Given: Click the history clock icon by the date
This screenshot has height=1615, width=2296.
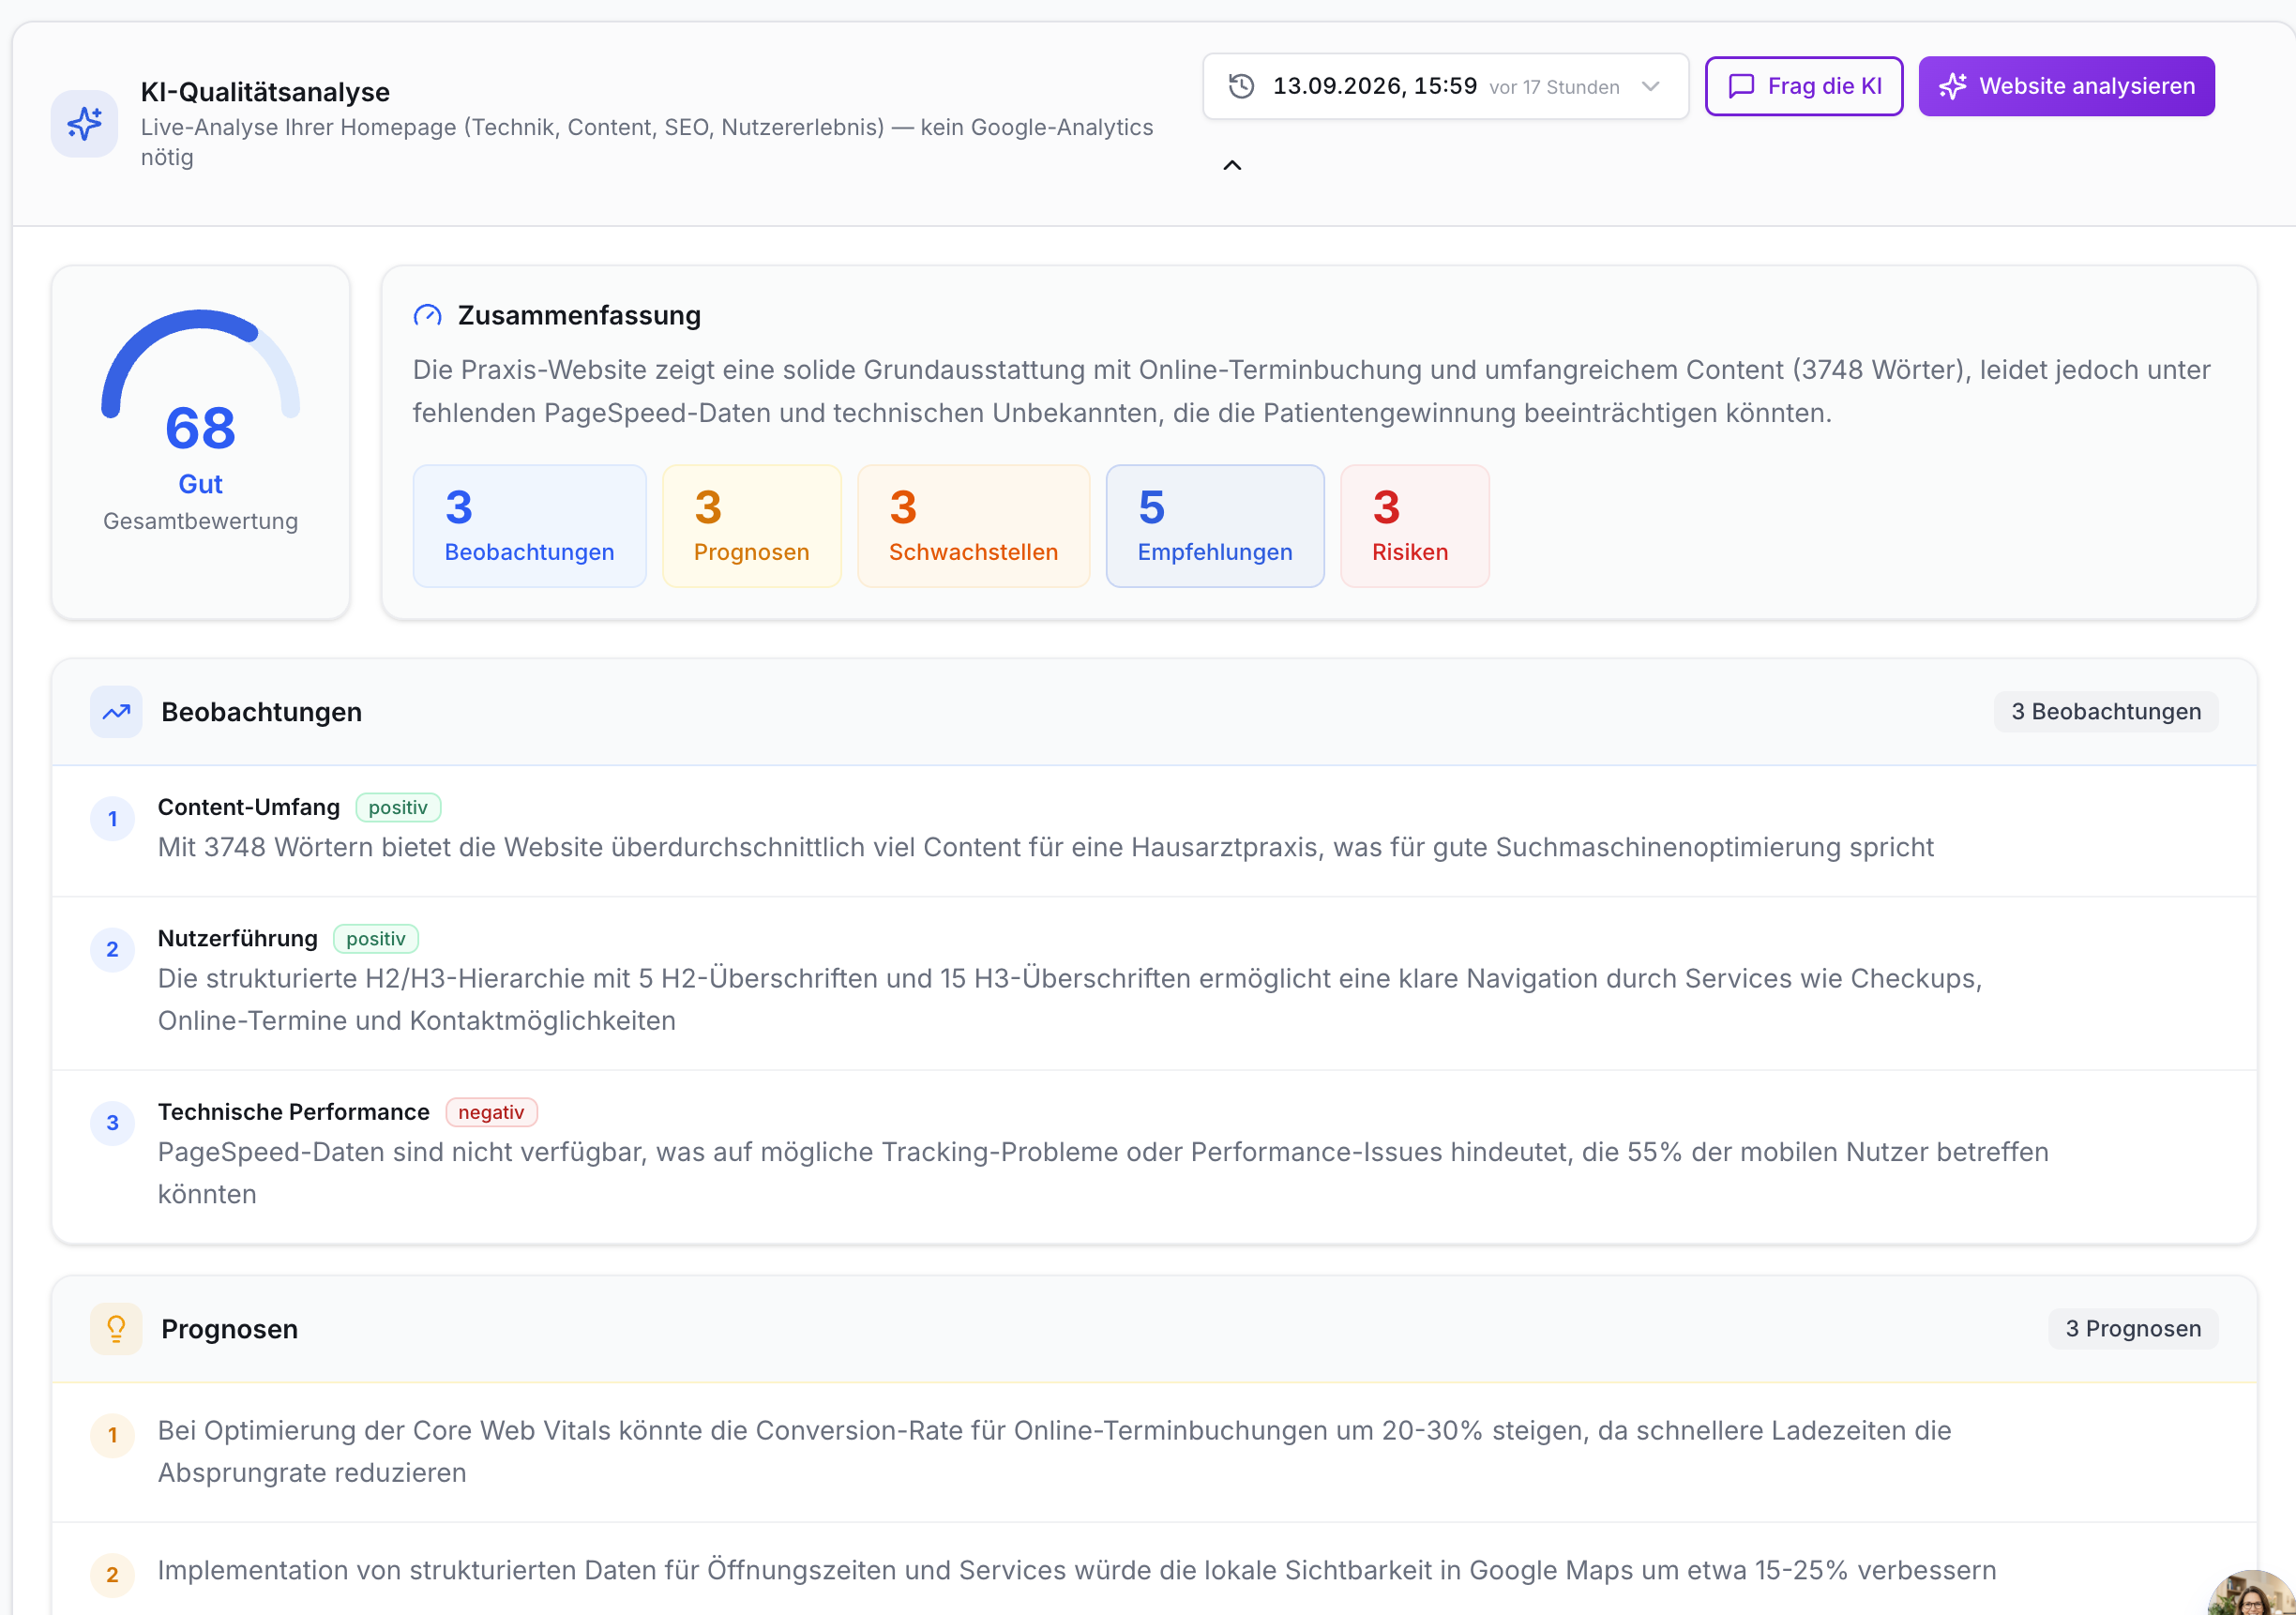Looking at the screenshot, I should 1241,86.
